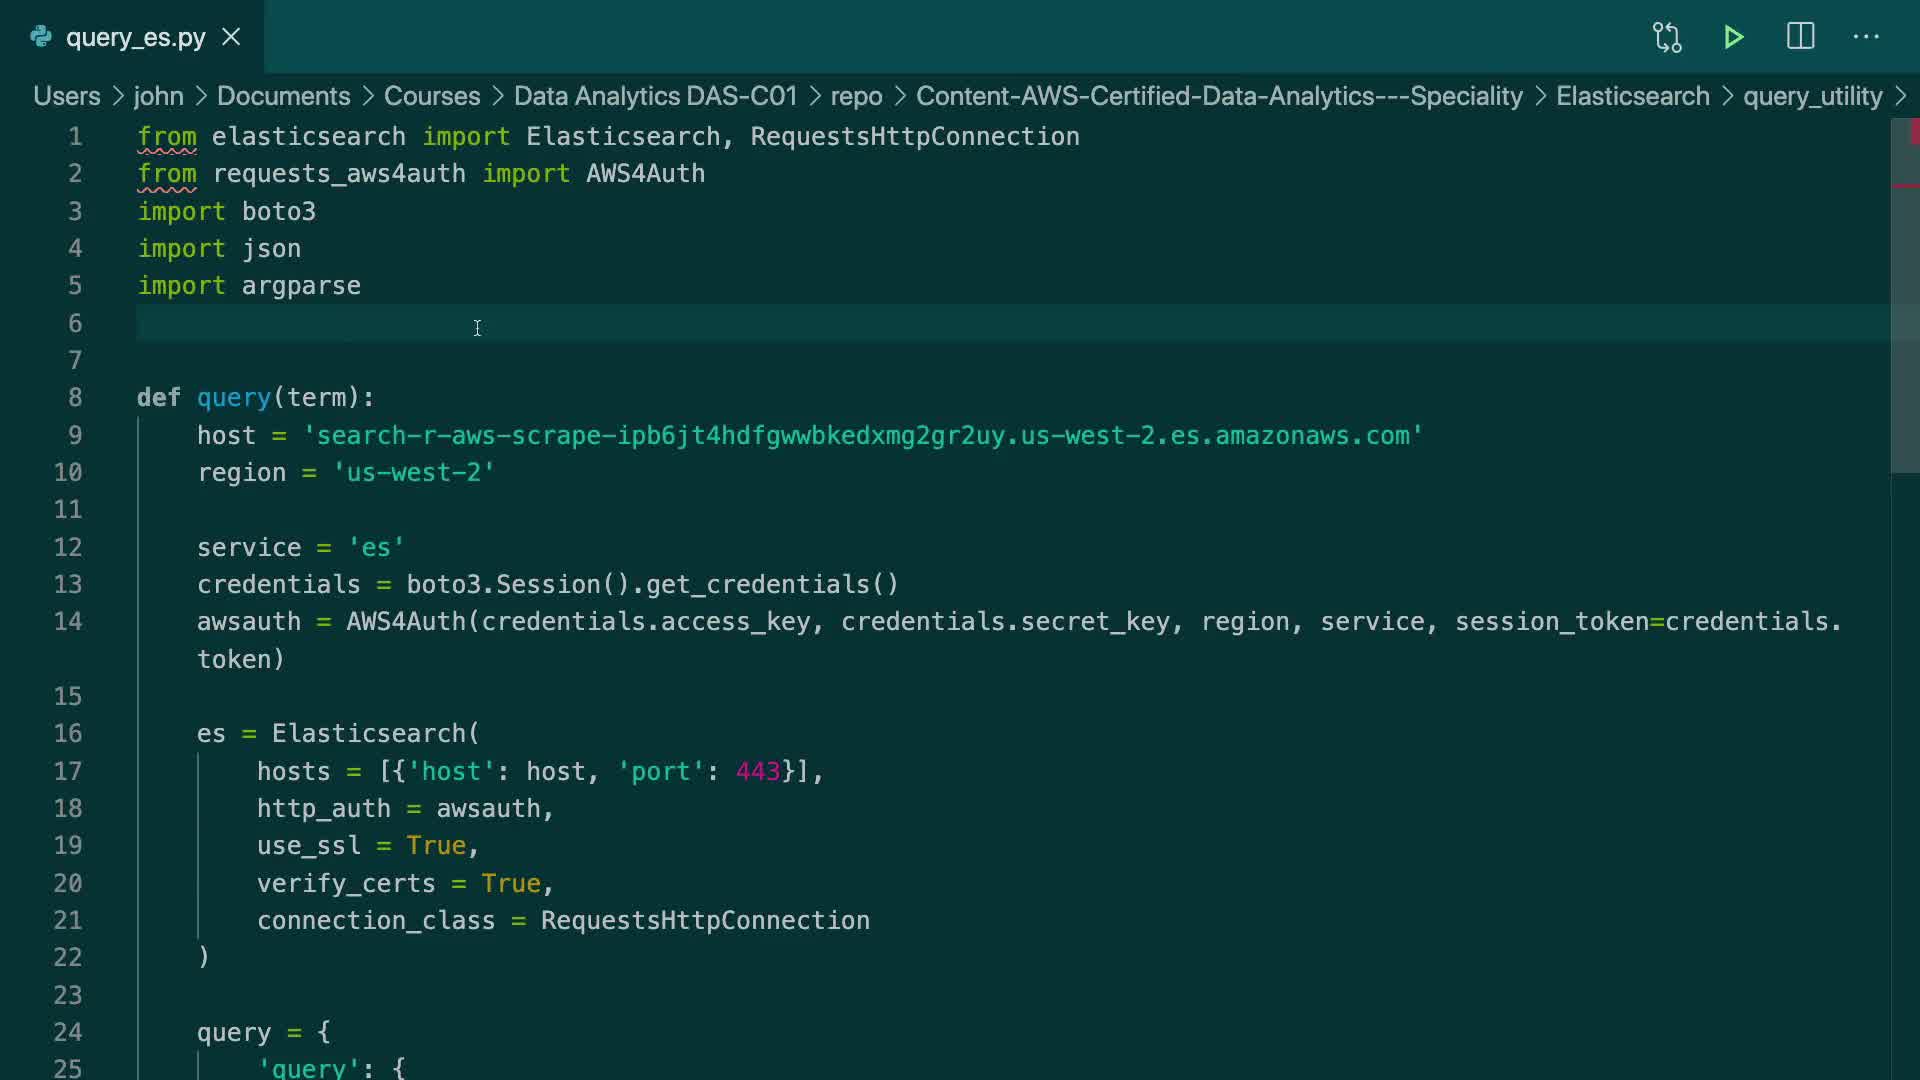
Task: Select the query_es.py editor tab
Action: click(x=135, y=37)
